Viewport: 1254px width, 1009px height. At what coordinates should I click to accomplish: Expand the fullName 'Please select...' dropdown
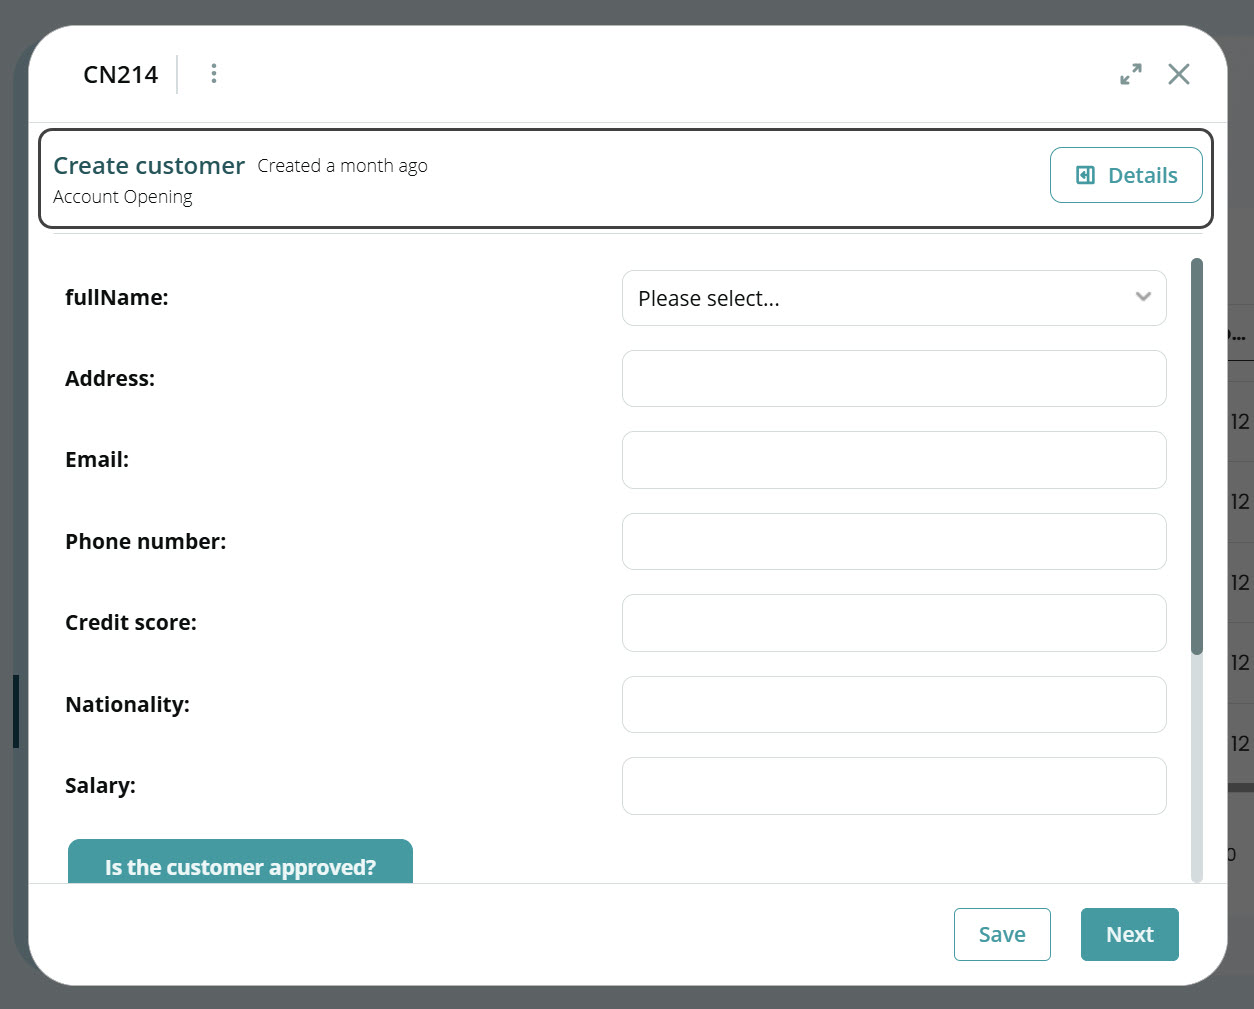894,298
